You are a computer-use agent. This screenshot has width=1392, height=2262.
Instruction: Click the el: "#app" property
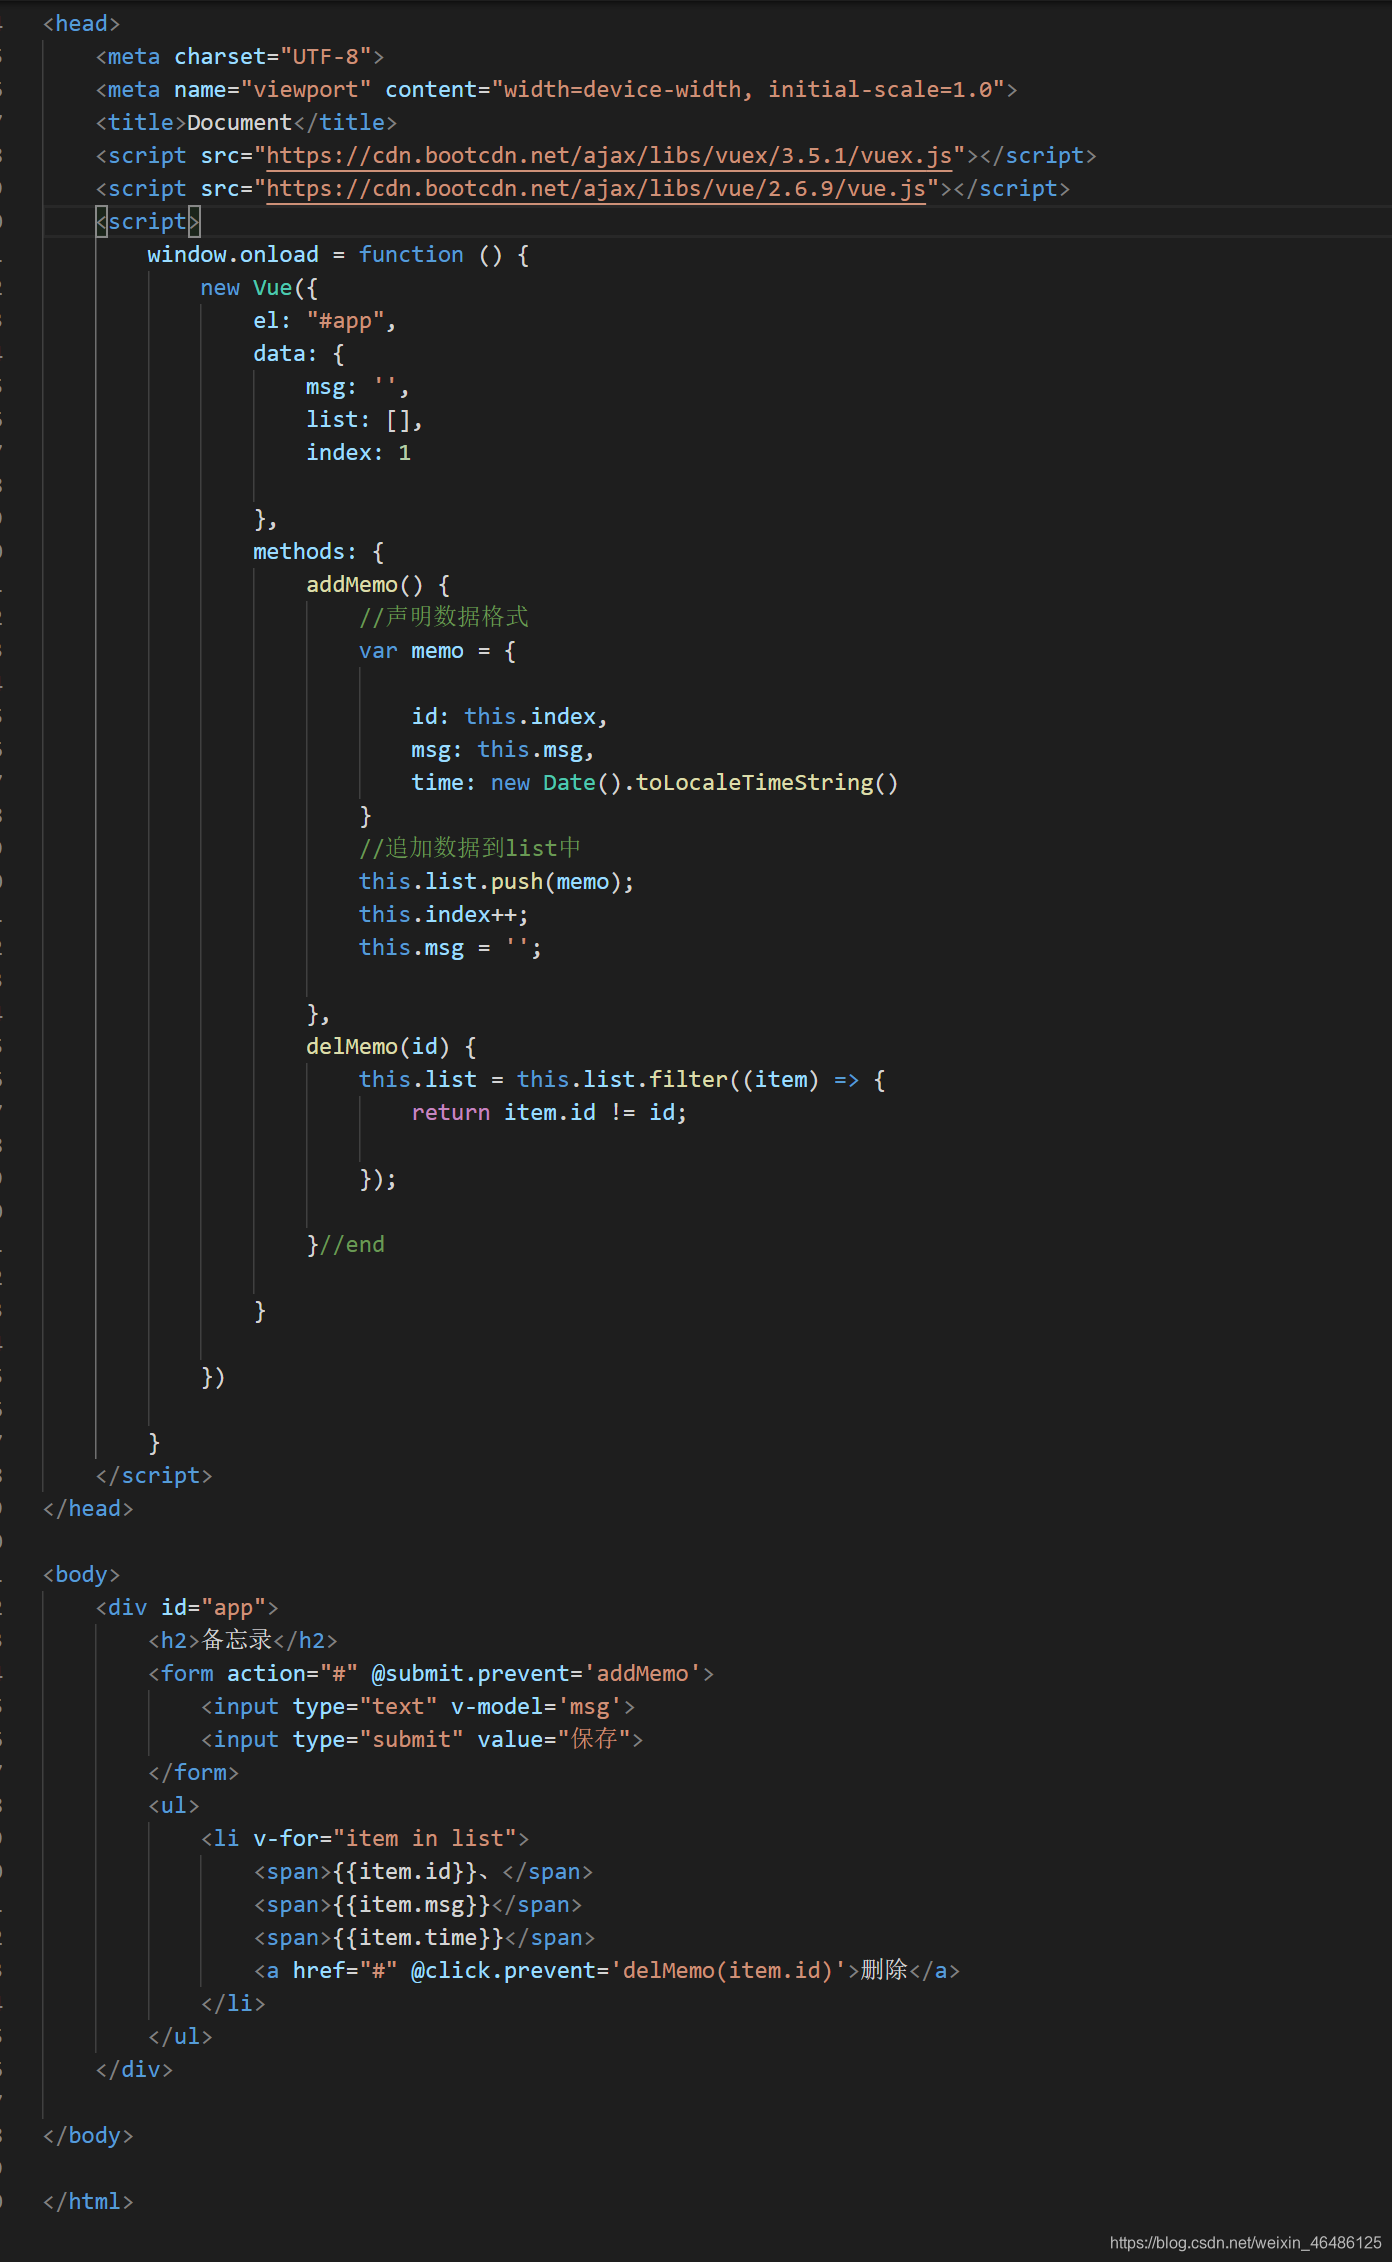pos(325,321)
